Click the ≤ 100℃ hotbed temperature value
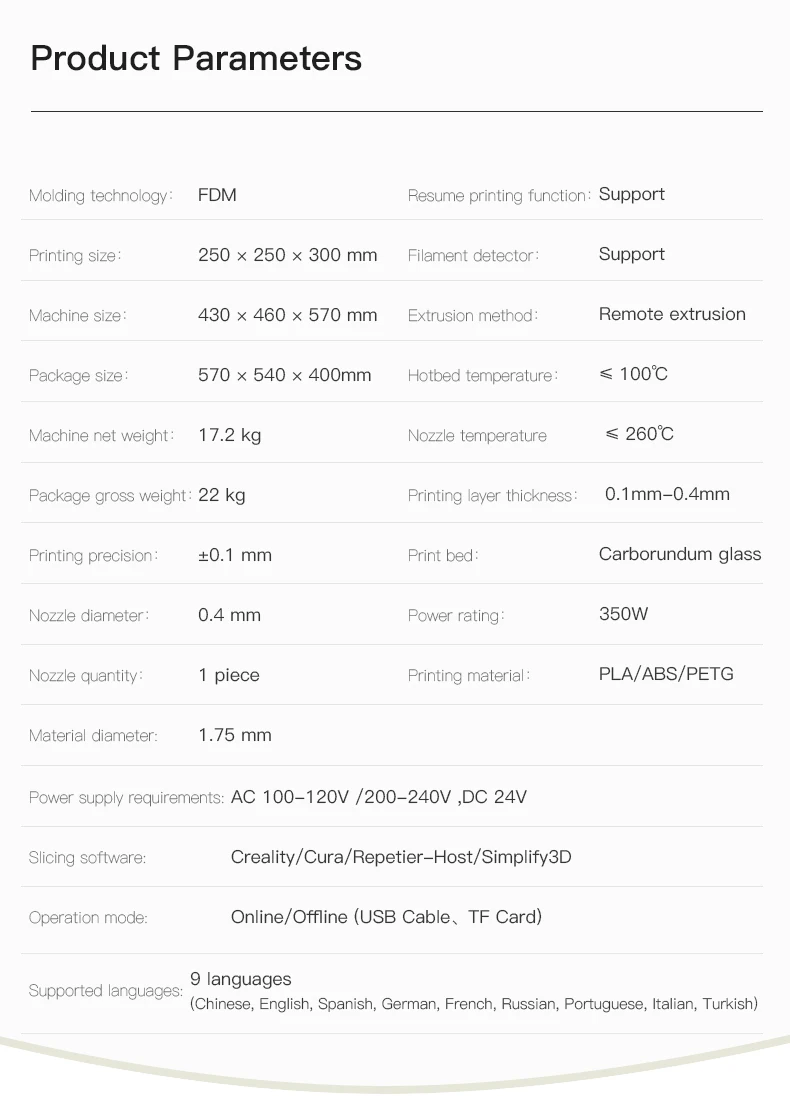Screen dimensions: 790x1104 tap(634, 374)
